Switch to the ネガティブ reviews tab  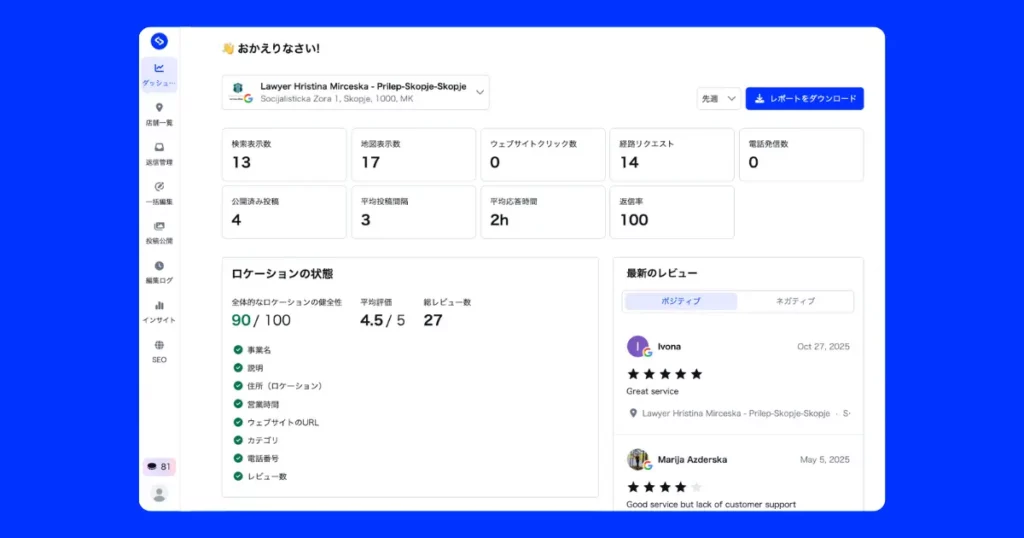795,301
